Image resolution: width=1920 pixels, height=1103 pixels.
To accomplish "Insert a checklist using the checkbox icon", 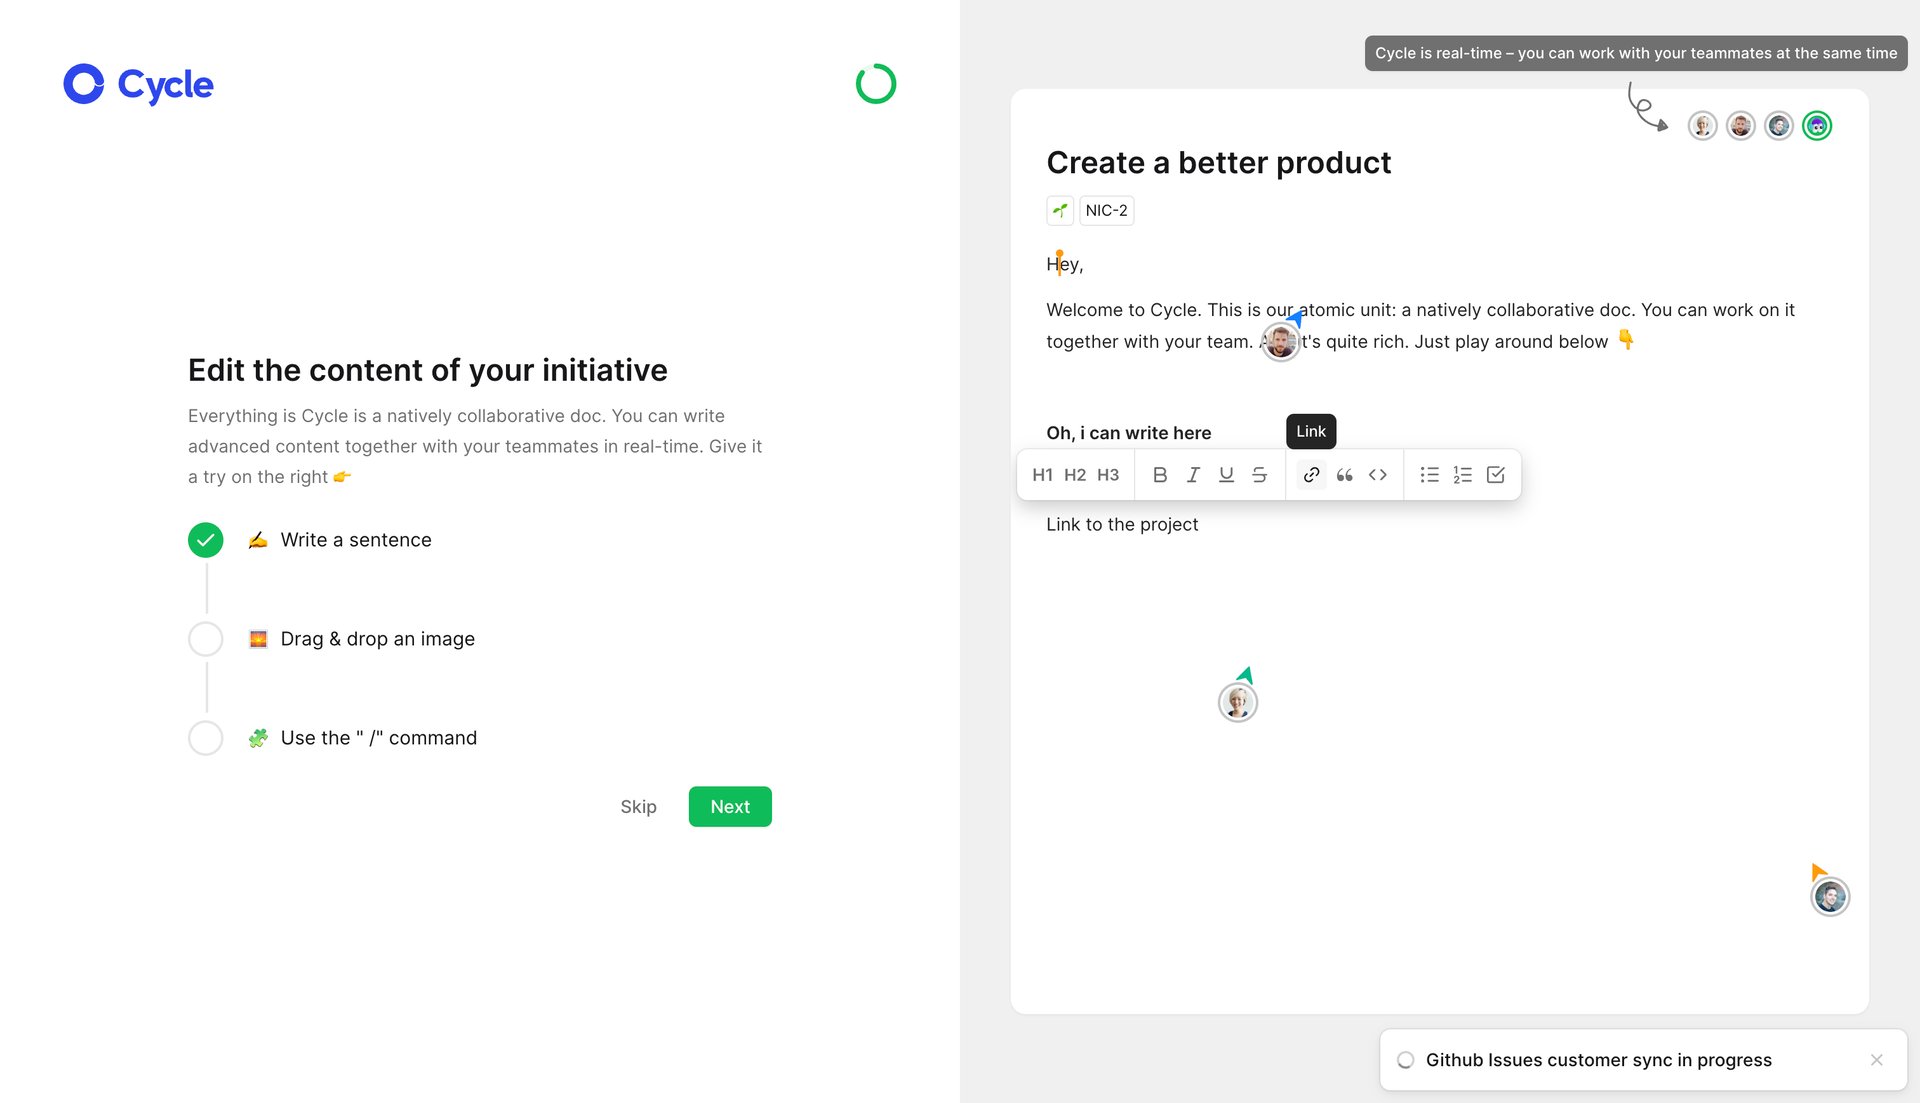I will 1495,474.
